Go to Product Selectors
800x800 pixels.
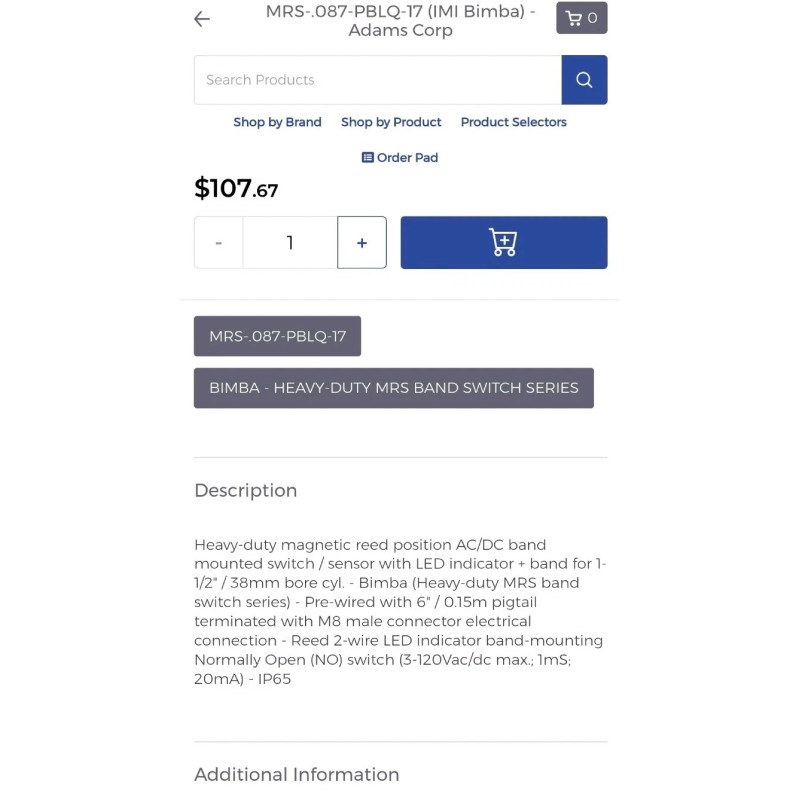(513, 122)
